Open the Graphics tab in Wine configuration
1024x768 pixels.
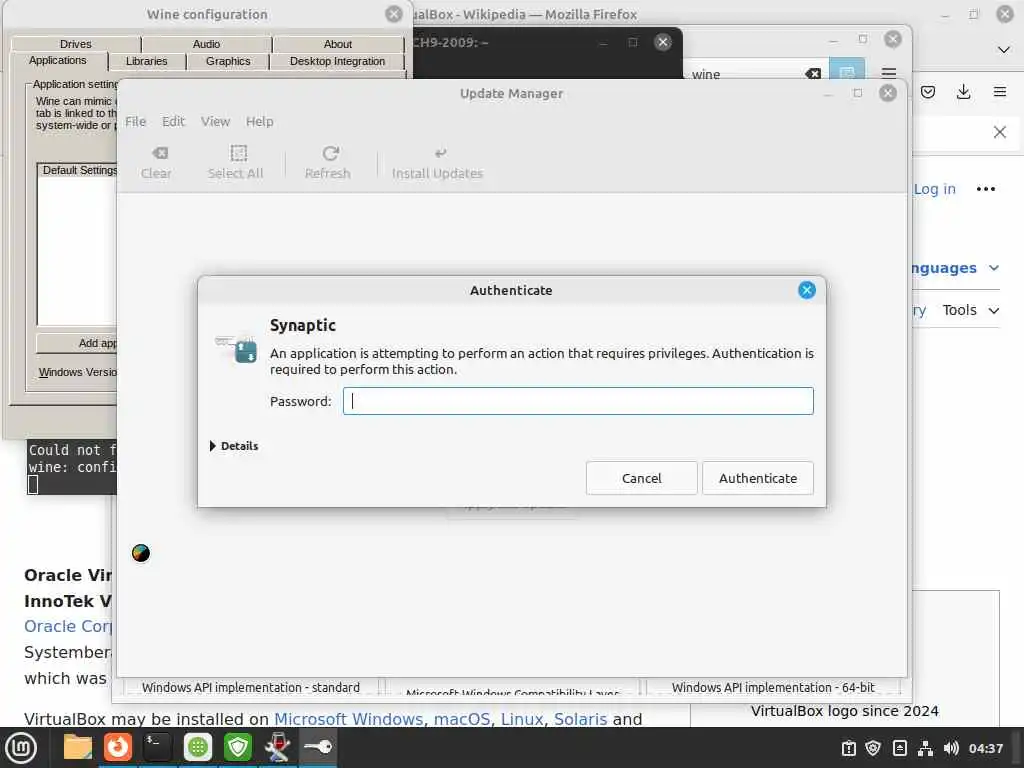click(228, 61)
